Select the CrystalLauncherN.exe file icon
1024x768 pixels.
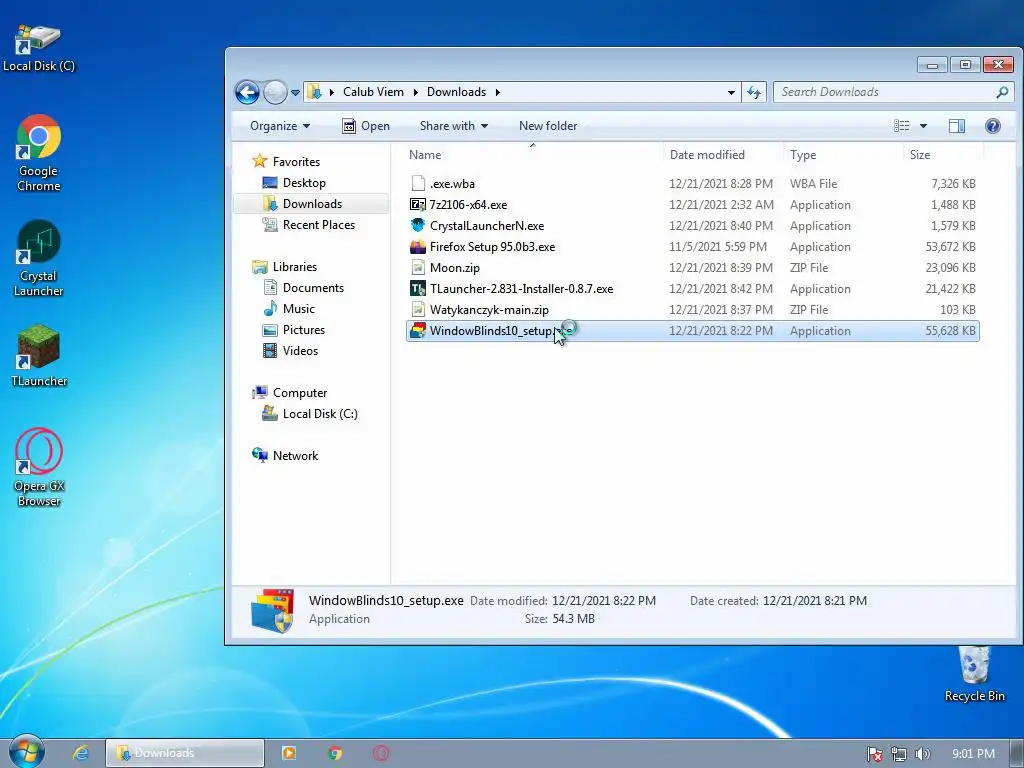pos(417,225)
